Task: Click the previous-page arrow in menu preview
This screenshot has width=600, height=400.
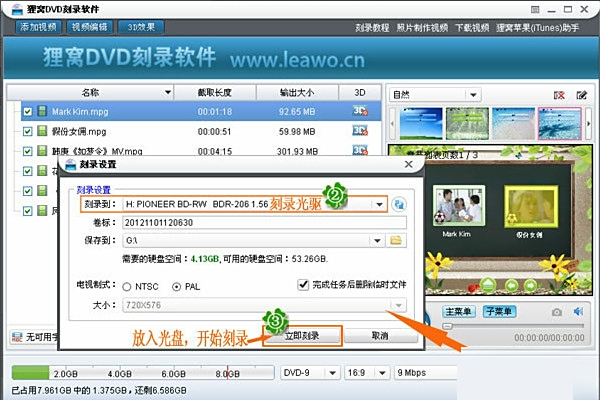Action: point(512,286)
